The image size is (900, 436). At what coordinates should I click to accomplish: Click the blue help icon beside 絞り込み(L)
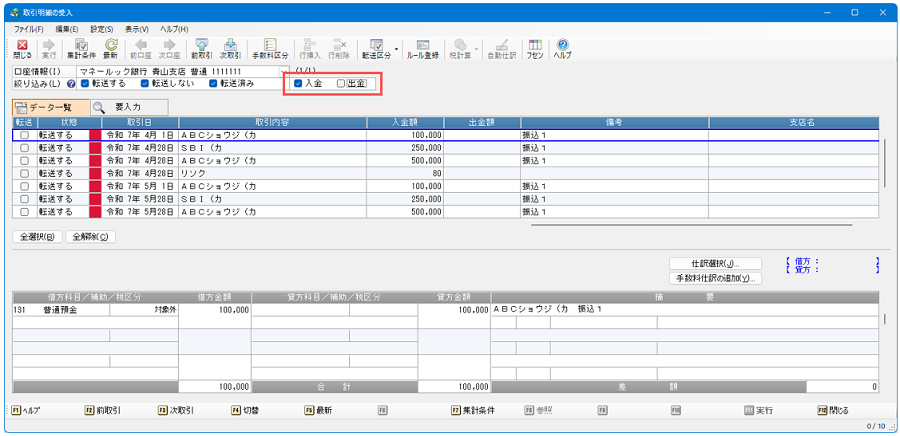[x=71, y=84]
